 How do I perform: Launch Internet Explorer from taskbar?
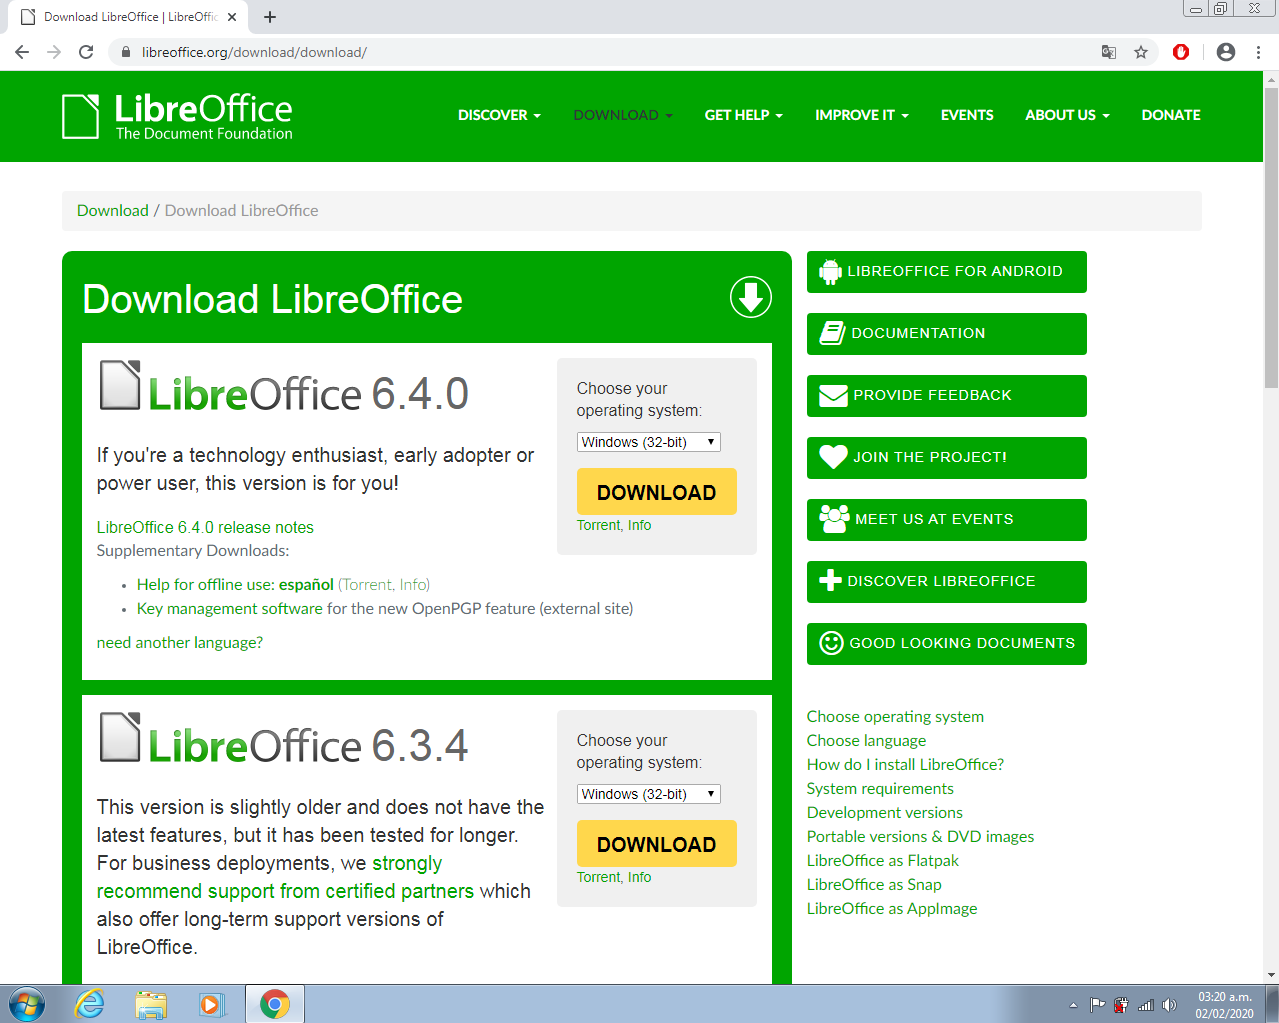coord(90,1004)
